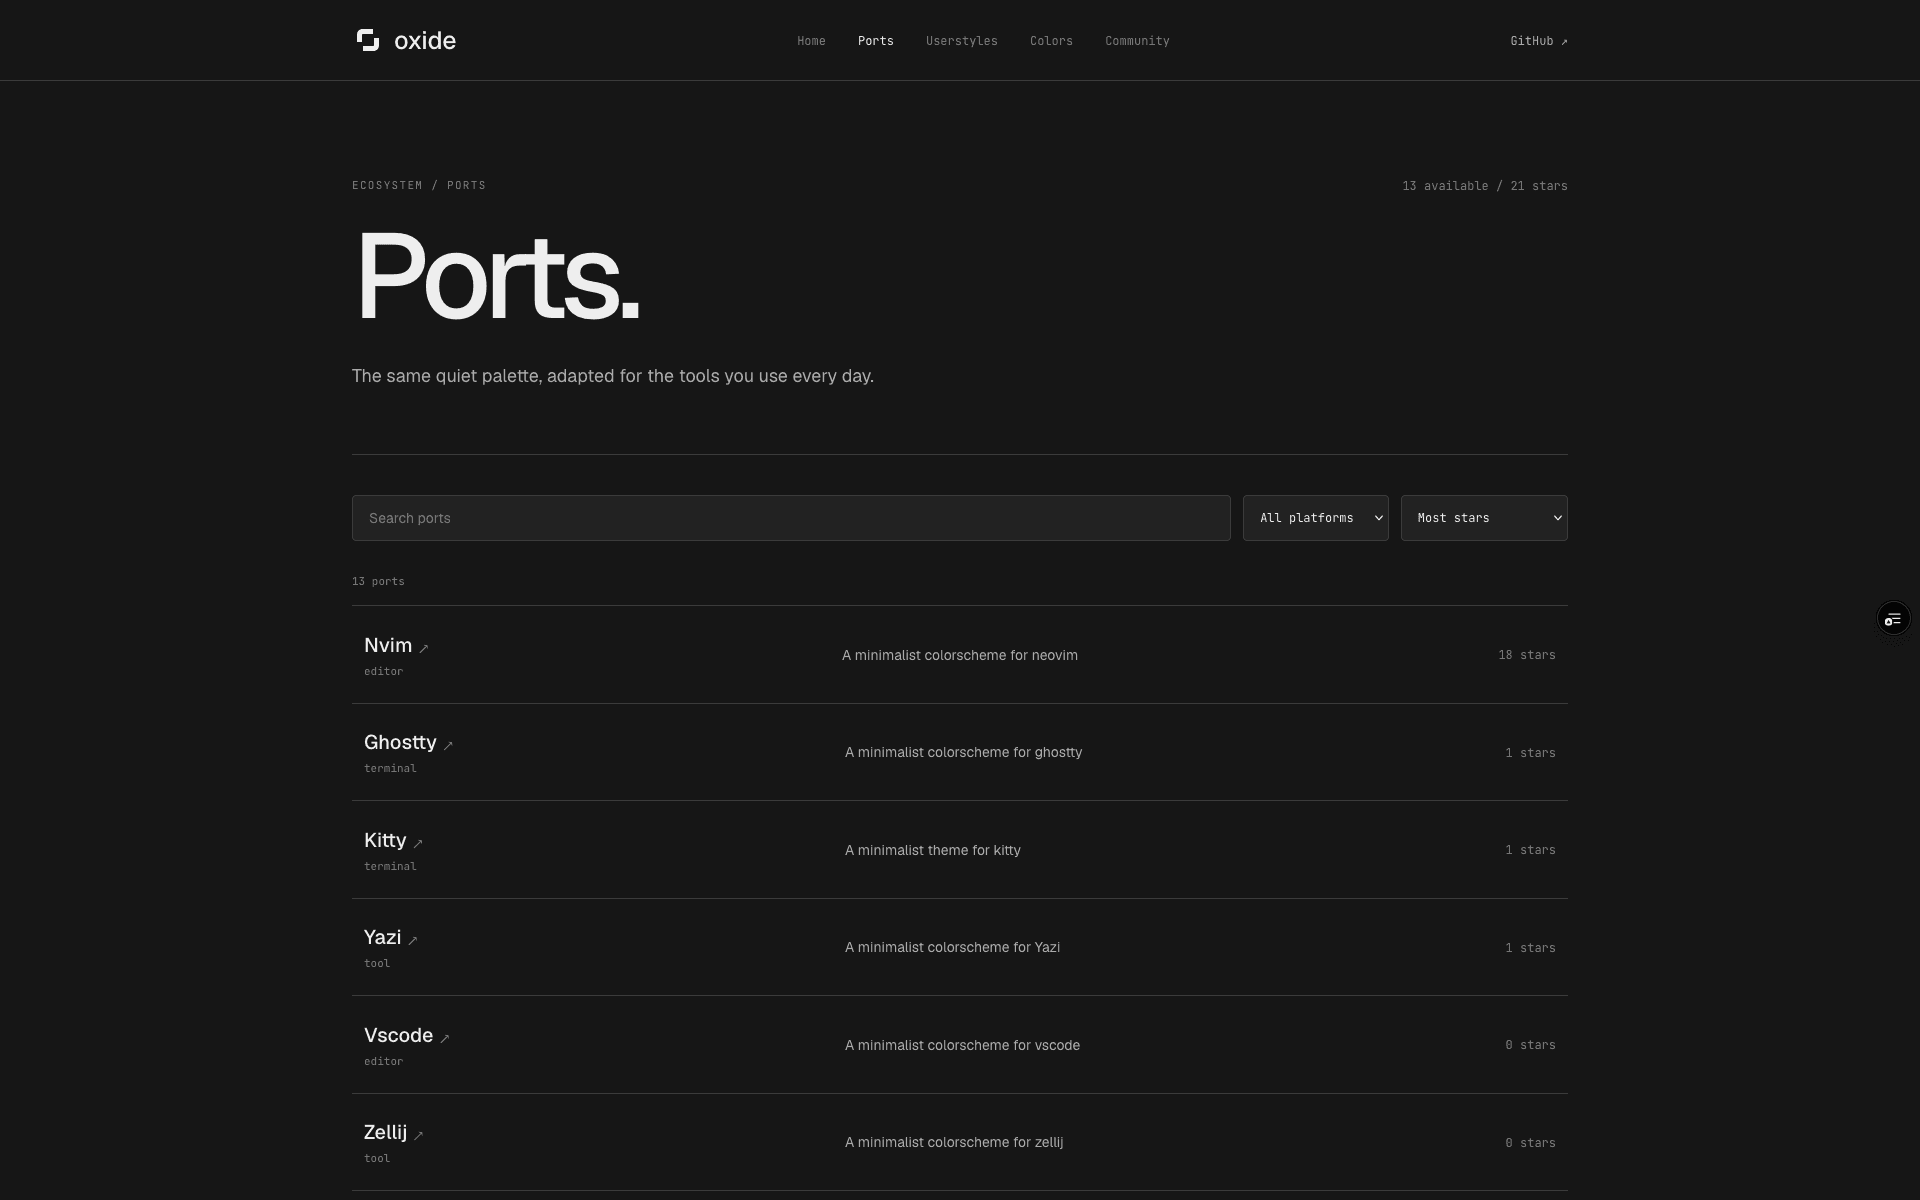1920x1200 pixels.
Task: Open the external link arrow beside Vscode
Action: [445, 1038]
